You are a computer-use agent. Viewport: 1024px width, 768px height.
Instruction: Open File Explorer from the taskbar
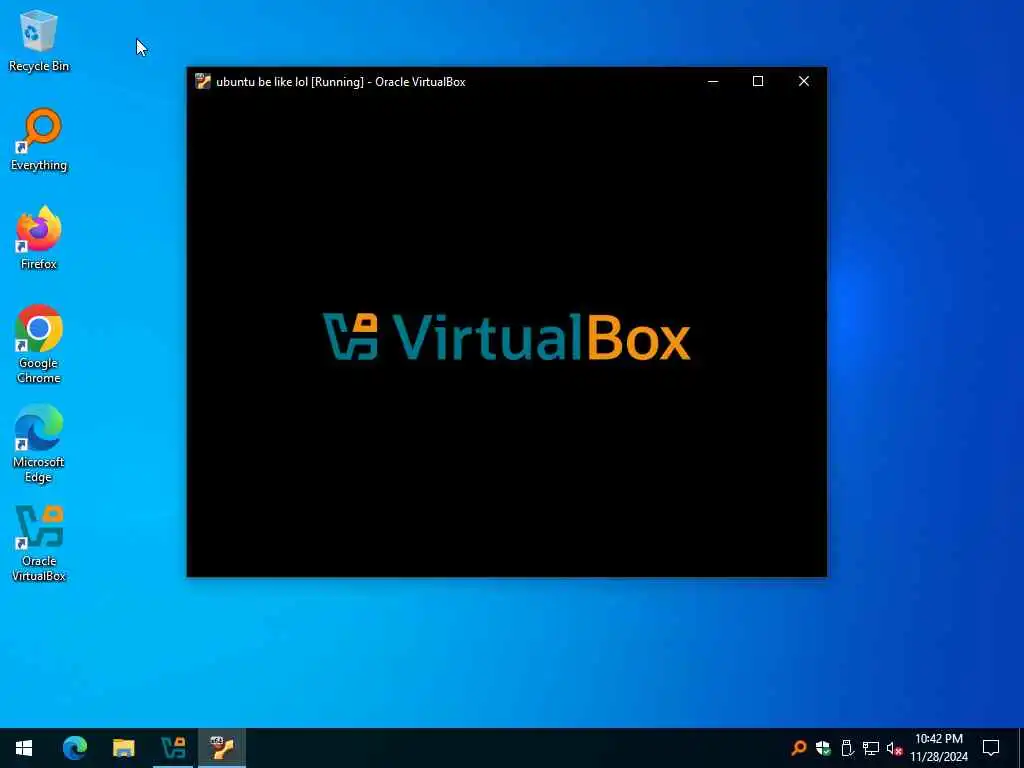pyautogui.click(x=123, y=748)
